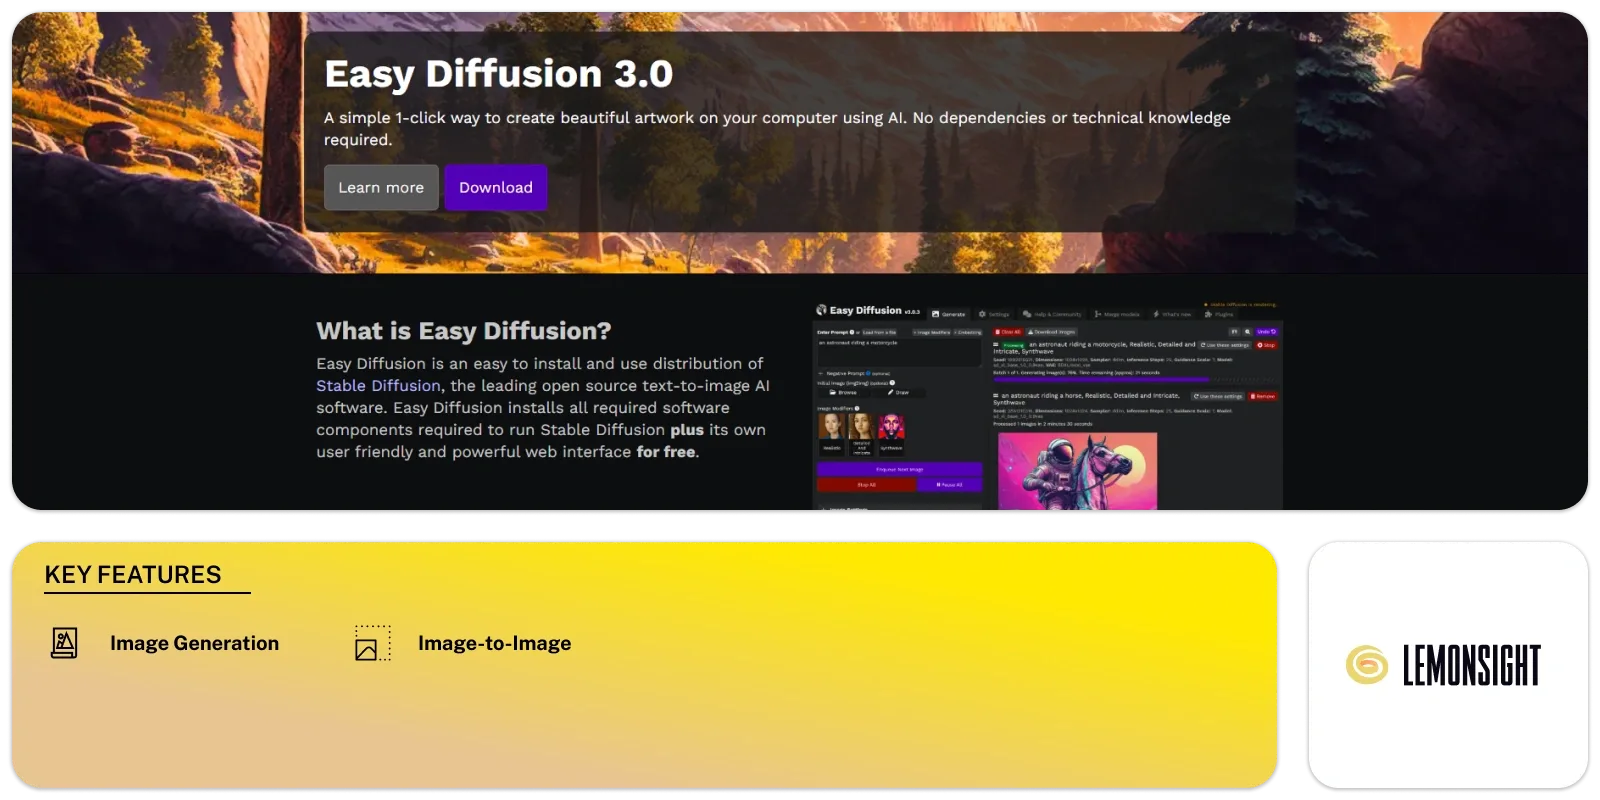Click the 'Image Generation' label
Viewport: 1600px width, 800px height.
194,643
